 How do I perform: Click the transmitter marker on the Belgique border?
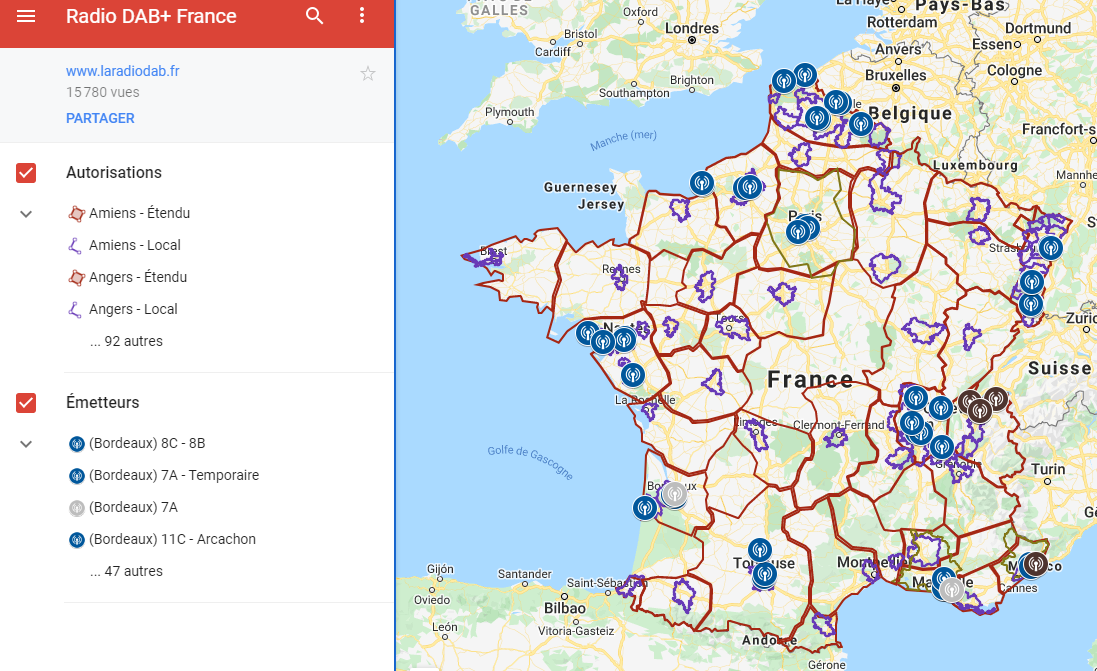861,124
